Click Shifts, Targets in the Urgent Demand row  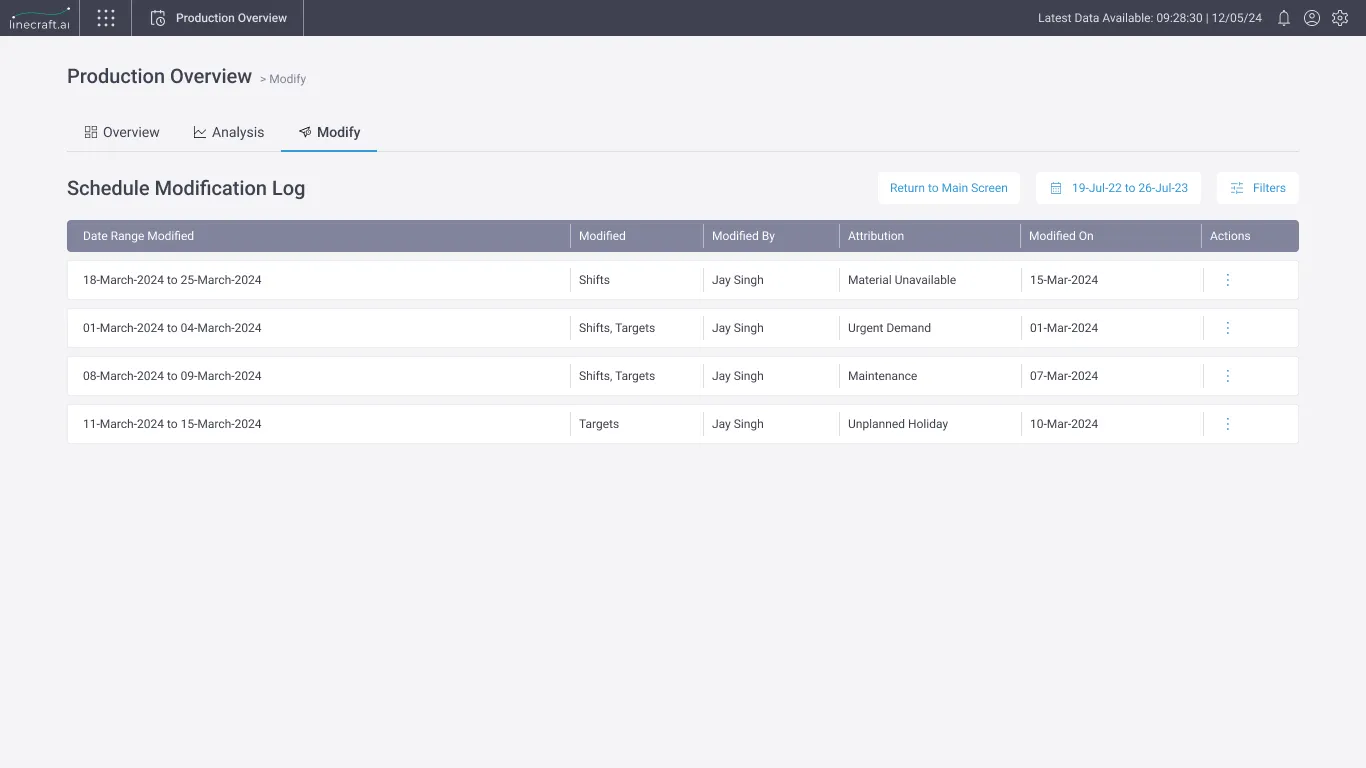pyautogui.click(x=617, y=328)
